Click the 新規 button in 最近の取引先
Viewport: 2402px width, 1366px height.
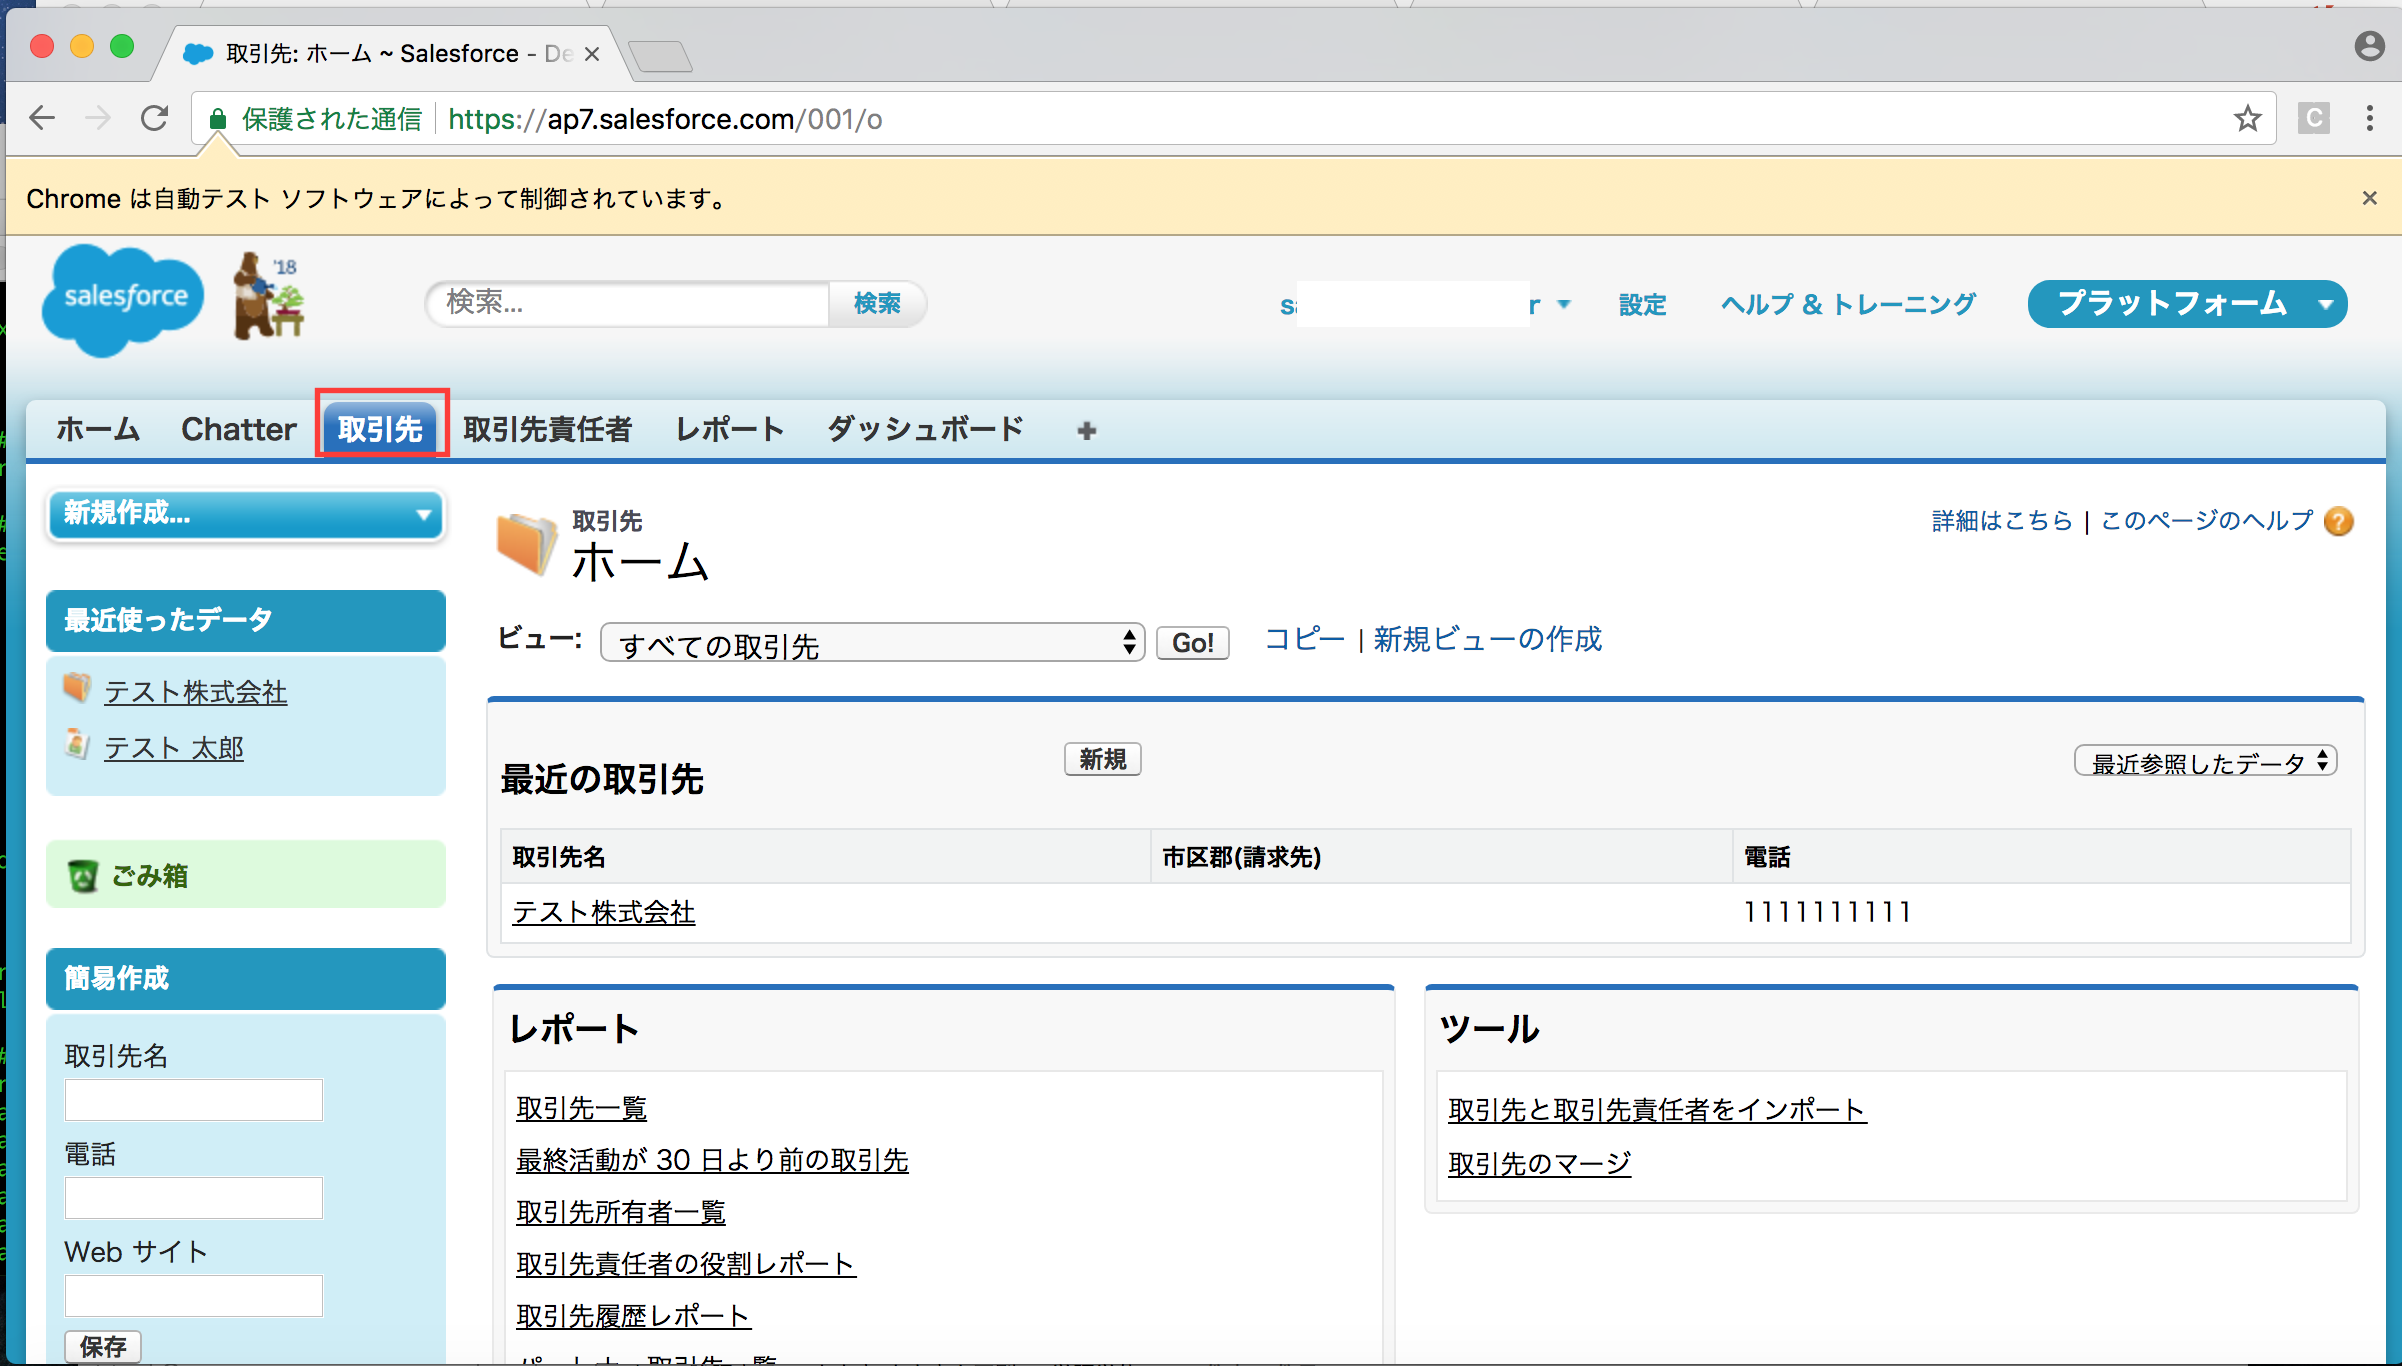pos(1102,759)
